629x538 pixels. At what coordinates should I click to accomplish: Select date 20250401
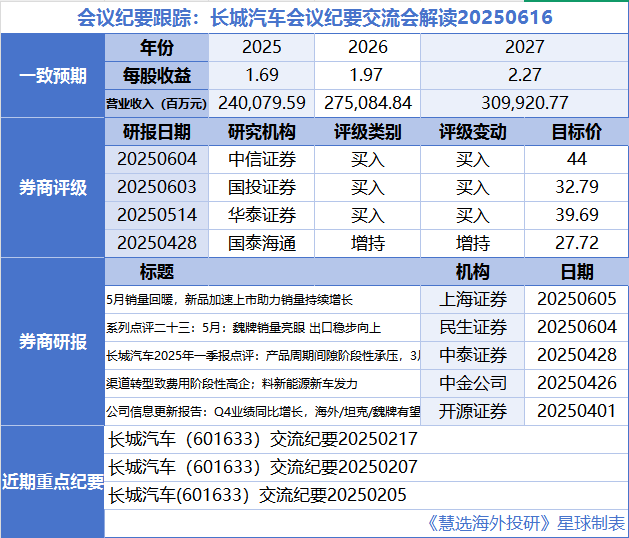pos(576,412)
